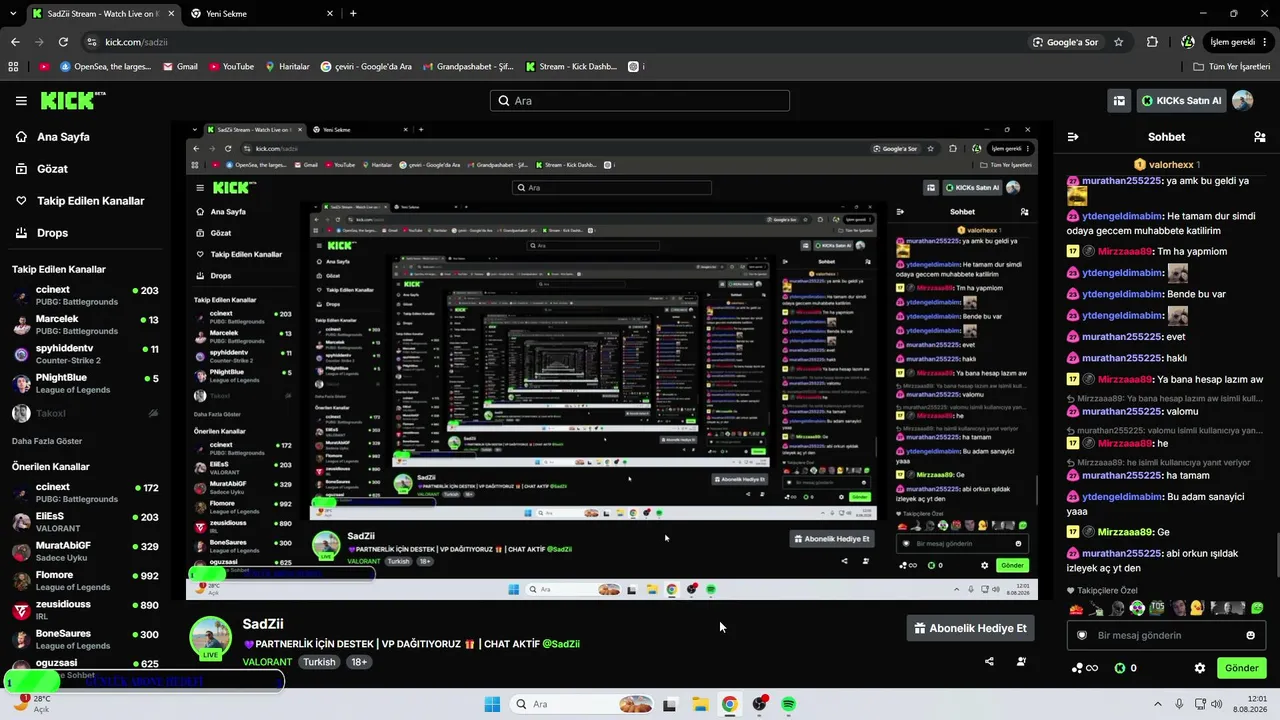The image size is (1280, 720).
Task: Show more followed channels via Daha Fazla Göster
Action: click(x=47, y=441)
